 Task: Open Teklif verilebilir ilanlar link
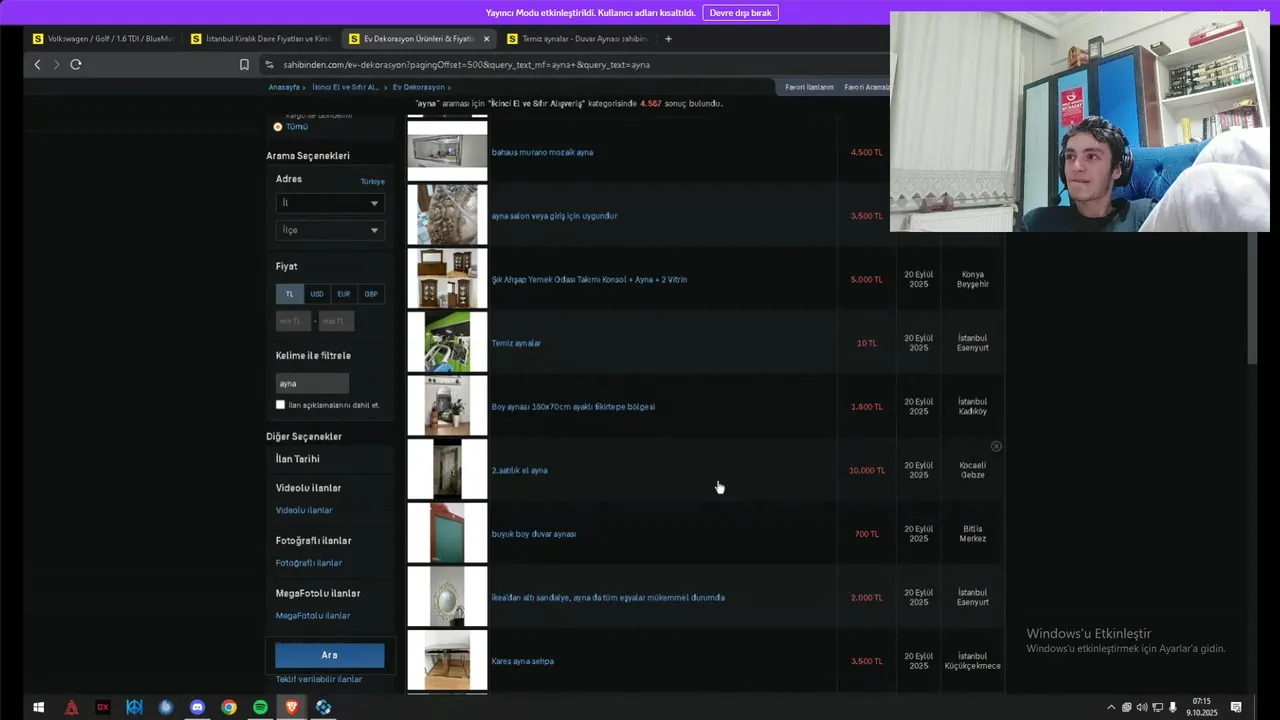319,679
